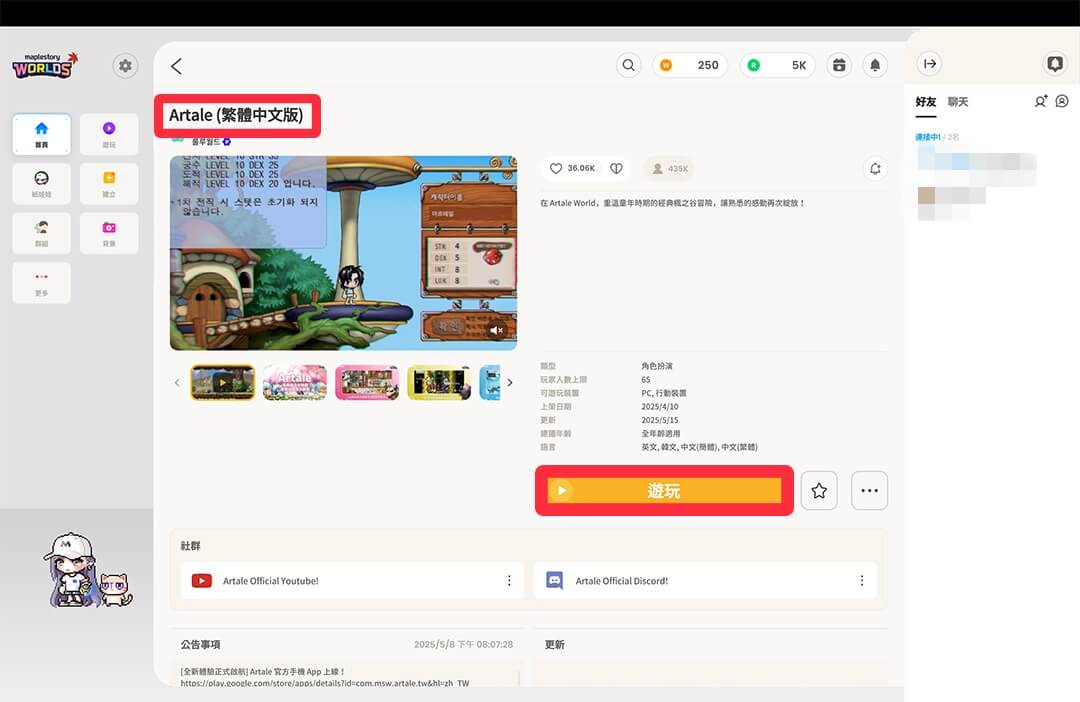Click the pink camera icon in the sidebar
This screenshot has height=702, width=1080.
(109, 232)
